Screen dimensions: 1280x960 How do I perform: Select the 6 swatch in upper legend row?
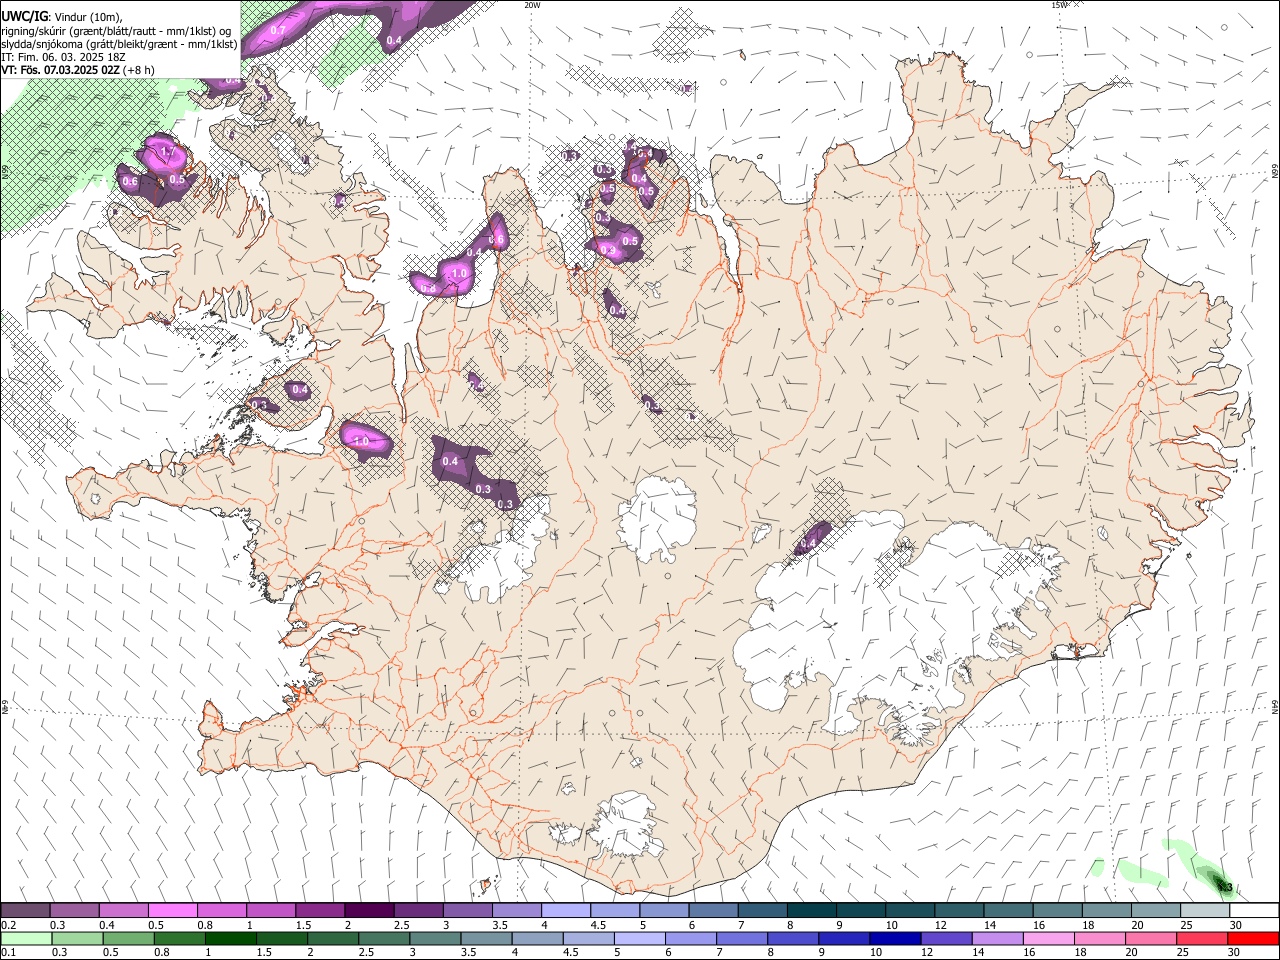[713, 911]
